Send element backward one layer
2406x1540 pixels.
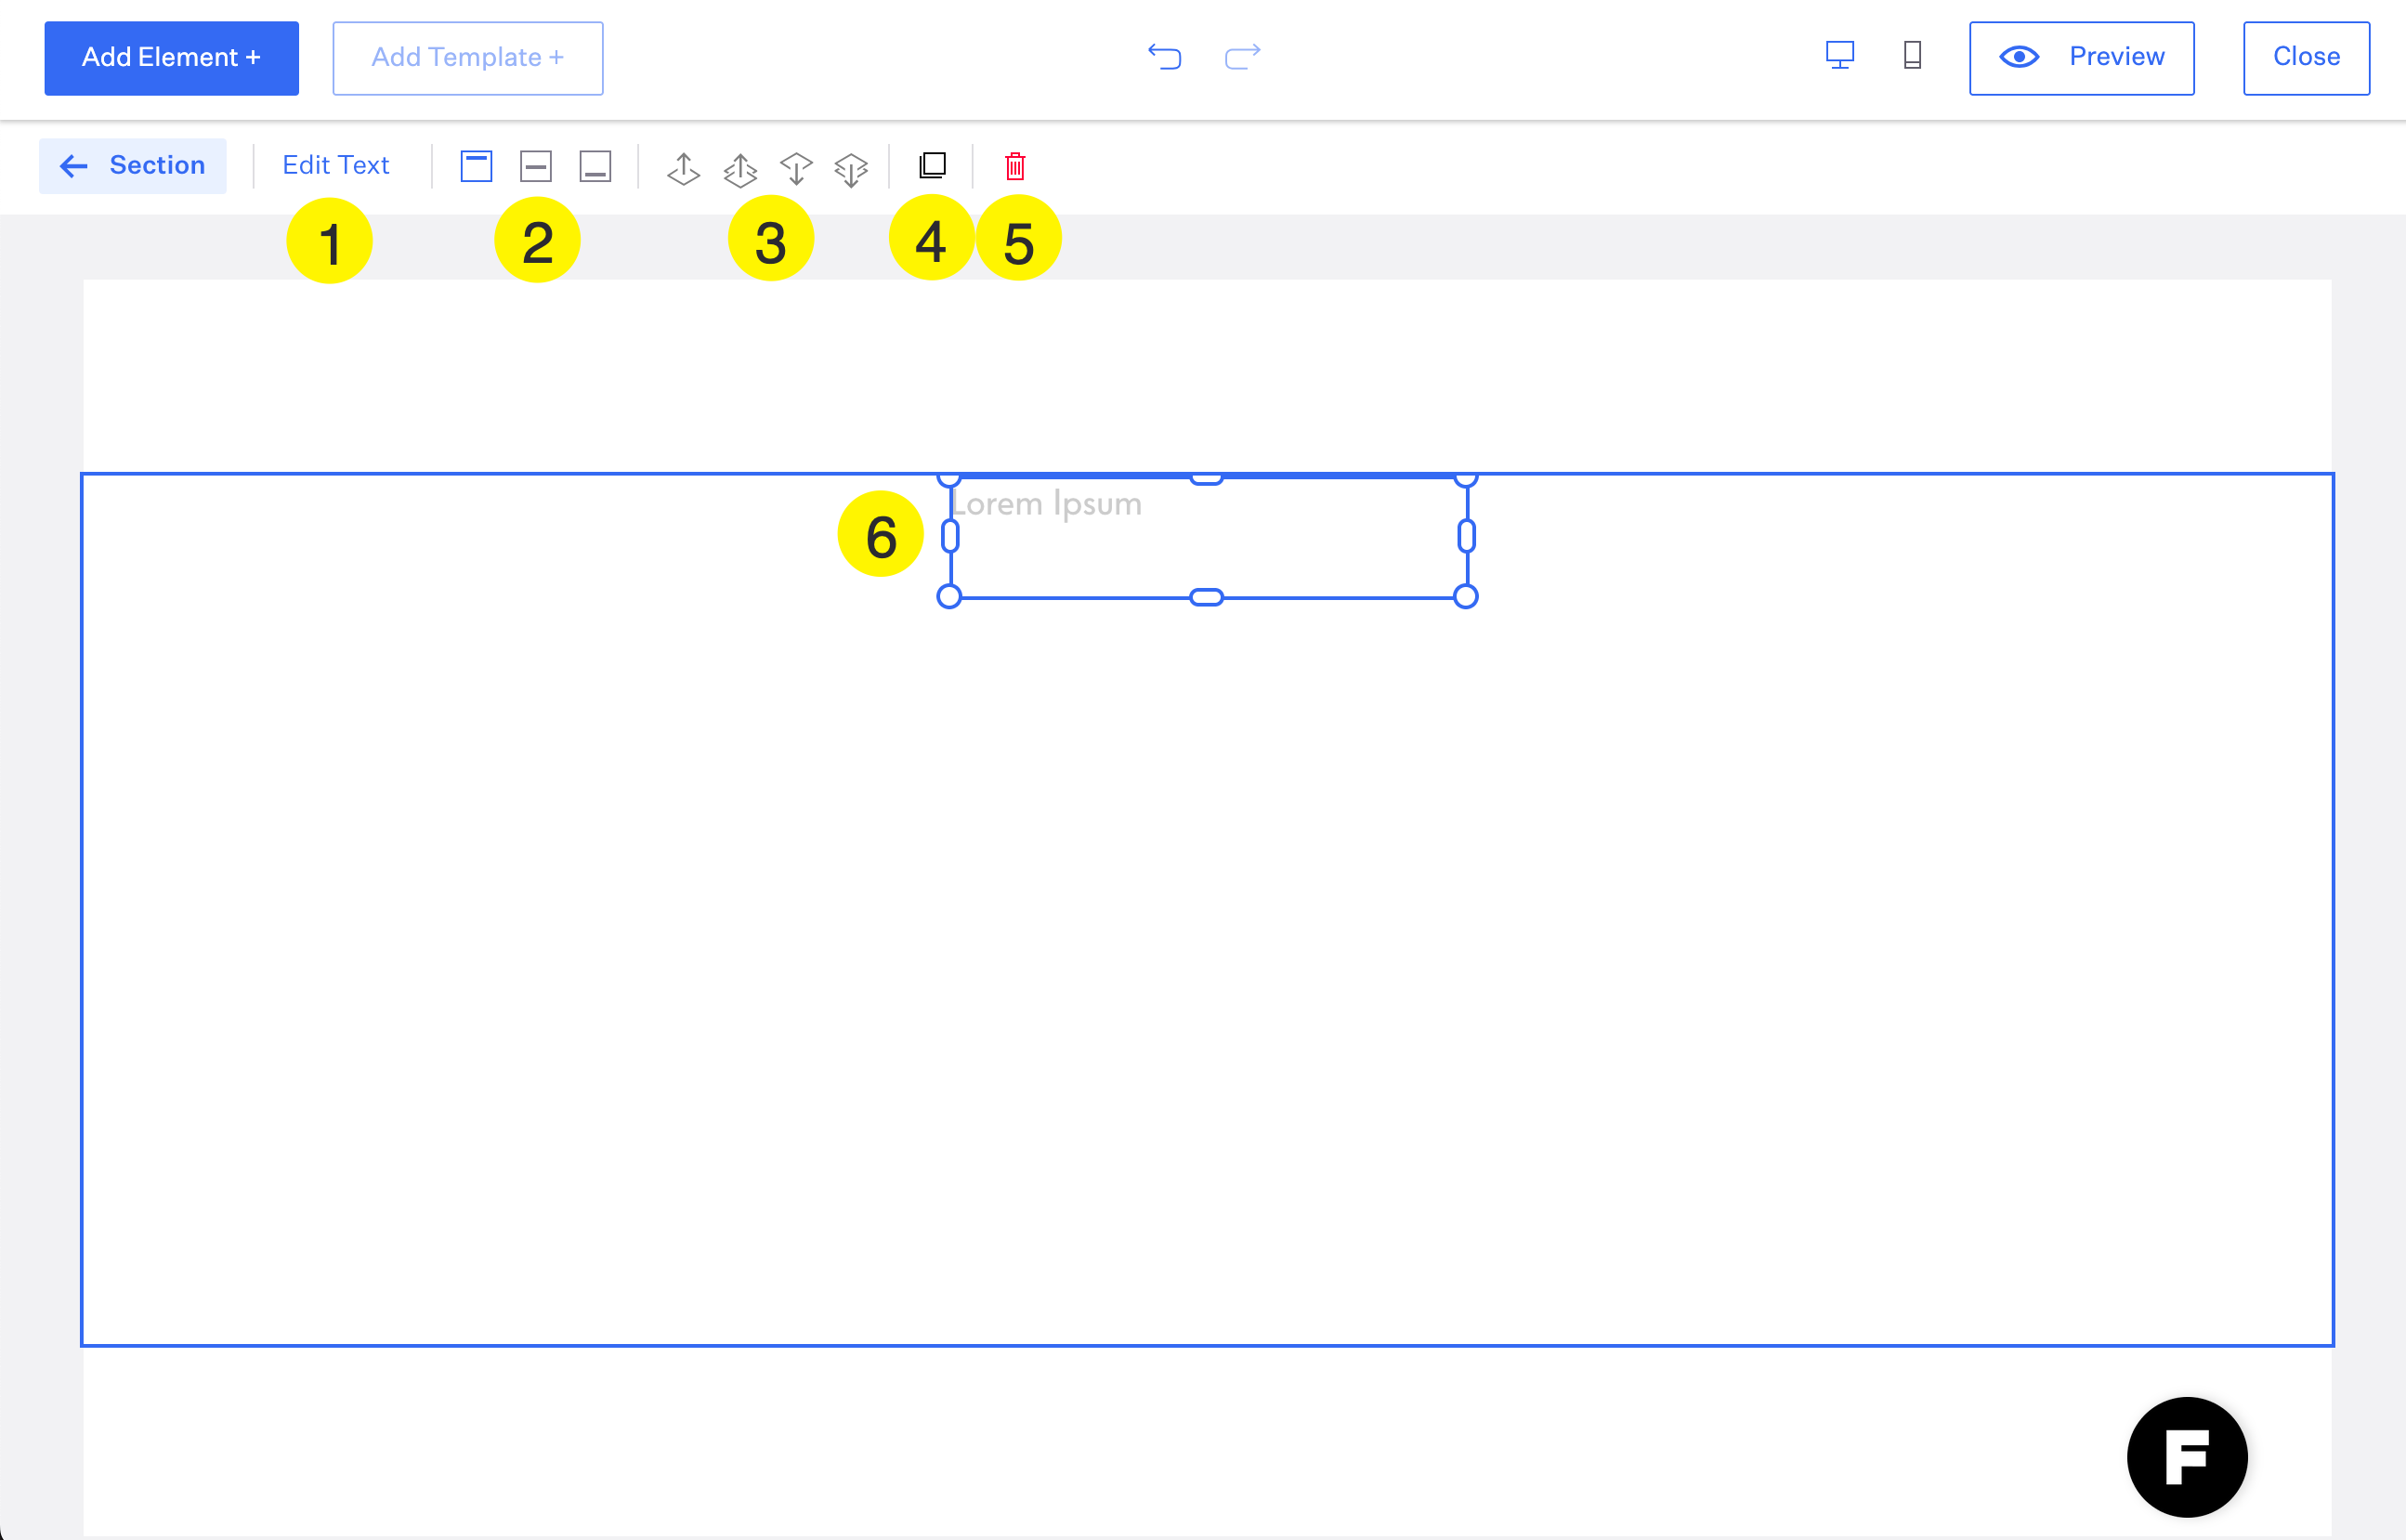[796, 168]
